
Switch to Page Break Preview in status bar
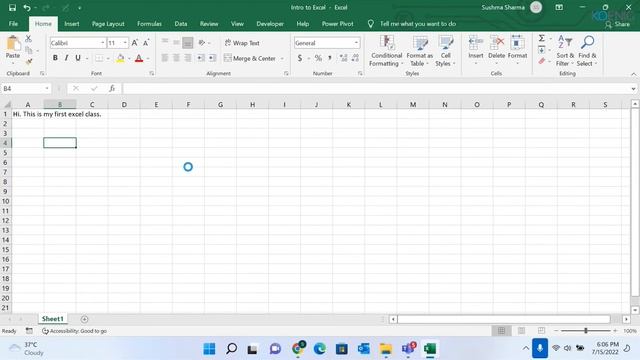(x=541, y=331)
